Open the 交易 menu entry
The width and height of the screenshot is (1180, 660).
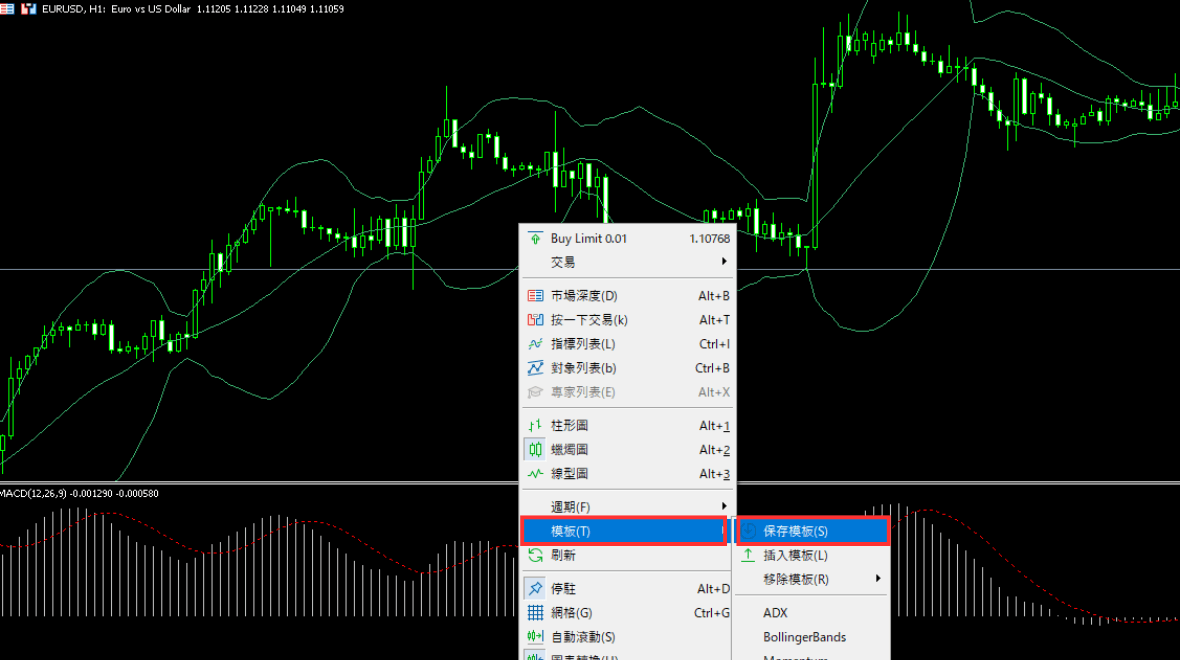(628, 262)
